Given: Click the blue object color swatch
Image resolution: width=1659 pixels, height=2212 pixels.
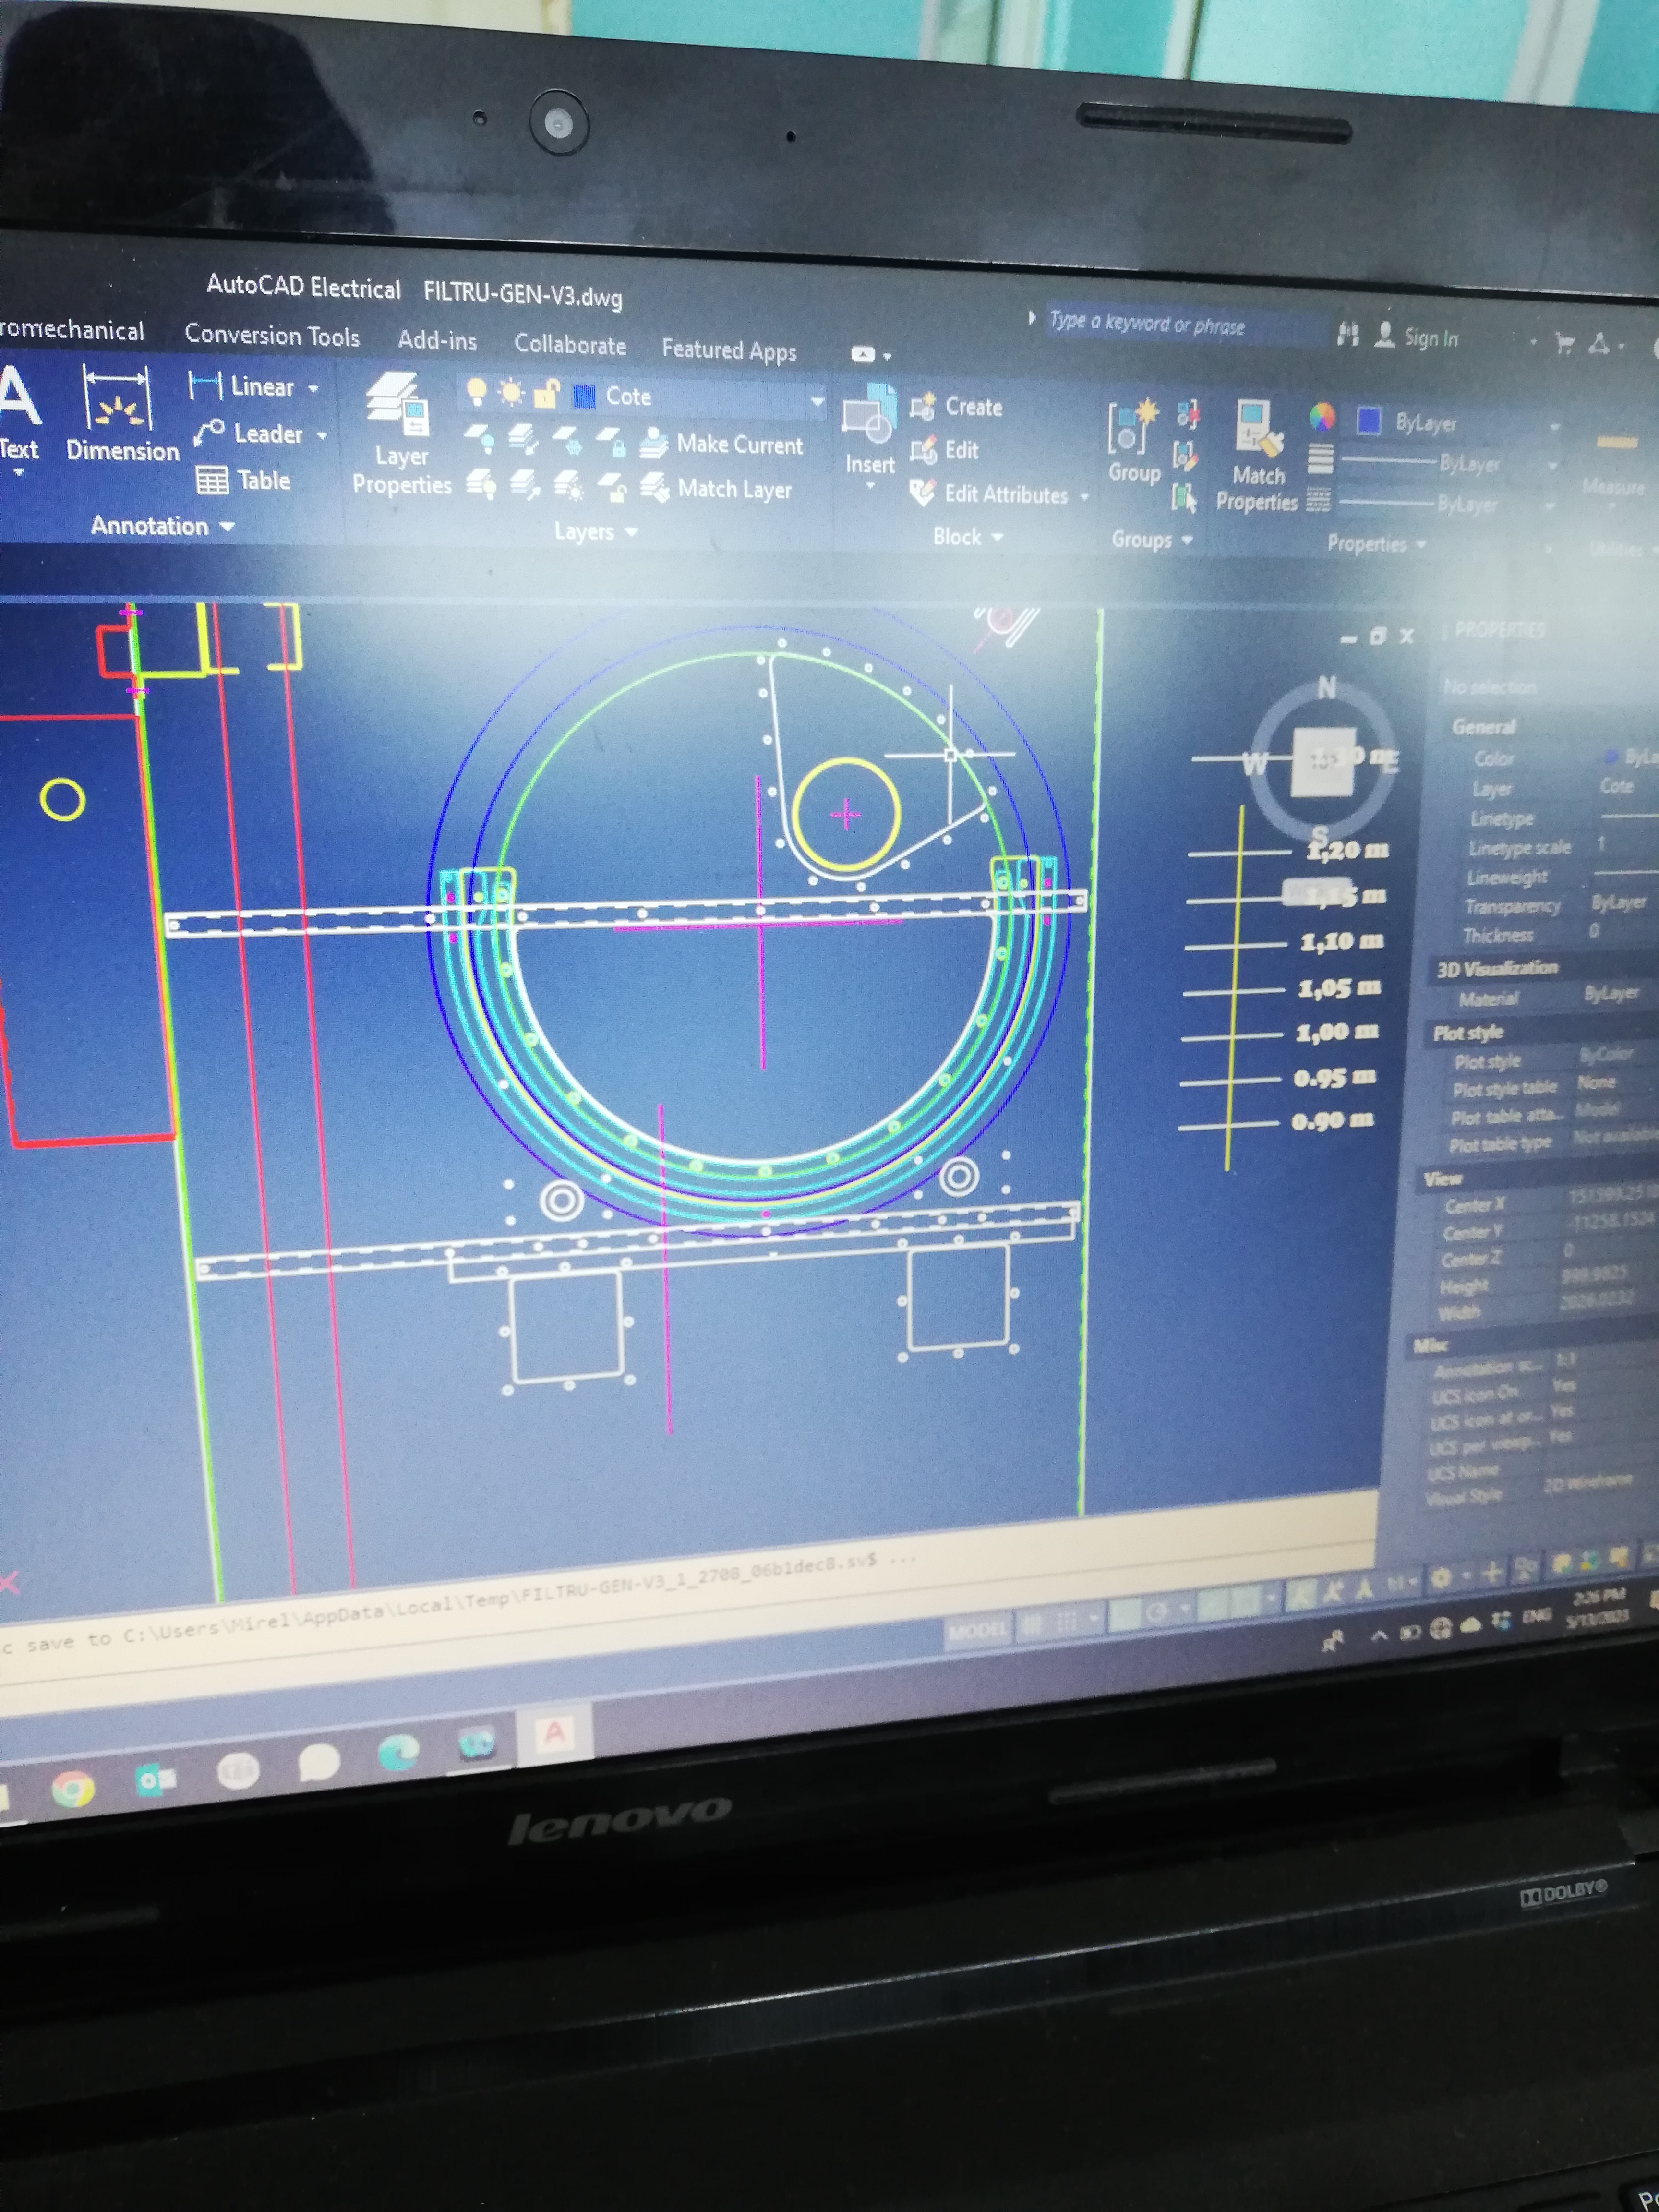Looking at the screenshot, I should (x=1369, y=421).
